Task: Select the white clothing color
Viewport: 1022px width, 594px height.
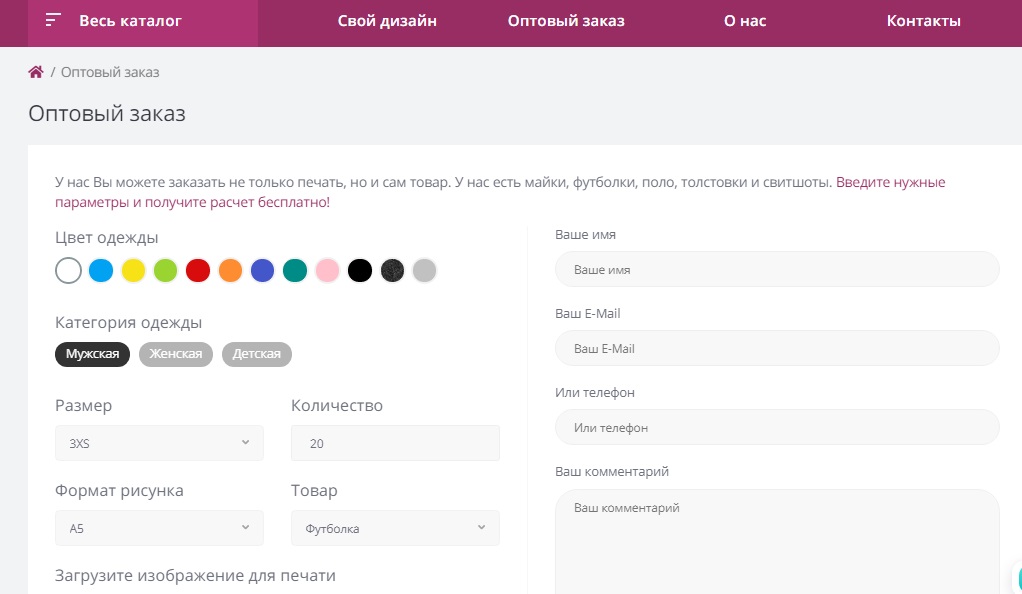Action: click(x=68, y=270)
